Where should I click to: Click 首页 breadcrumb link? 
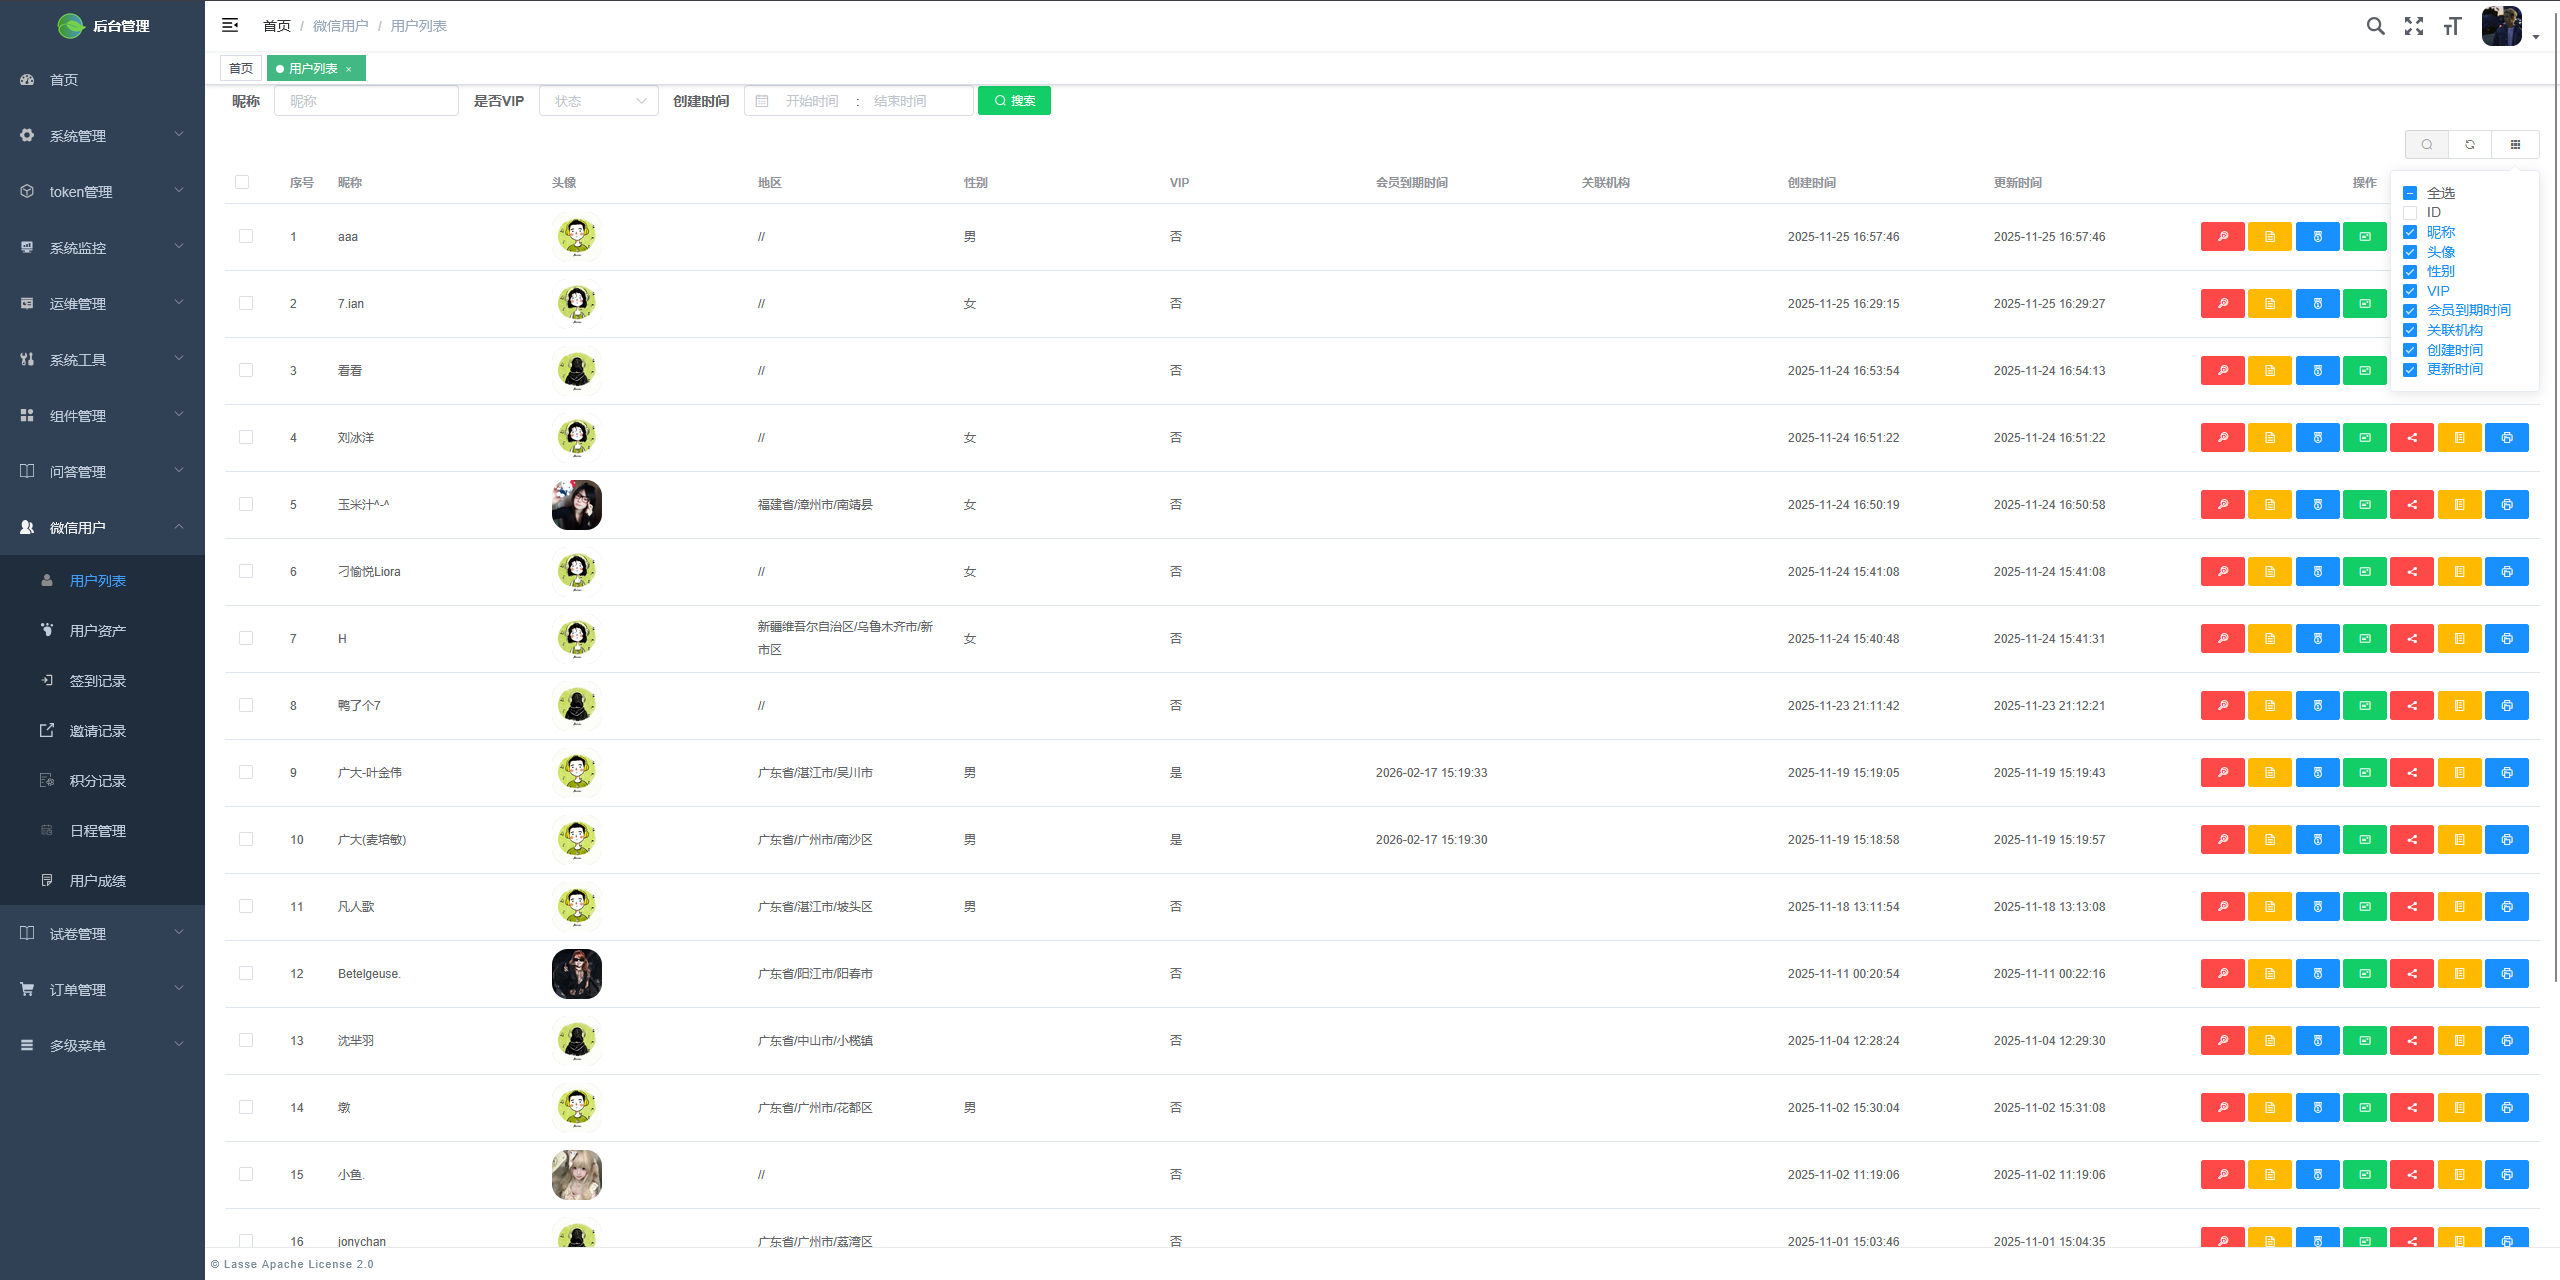pyautogui.click(x=276, y=26)
